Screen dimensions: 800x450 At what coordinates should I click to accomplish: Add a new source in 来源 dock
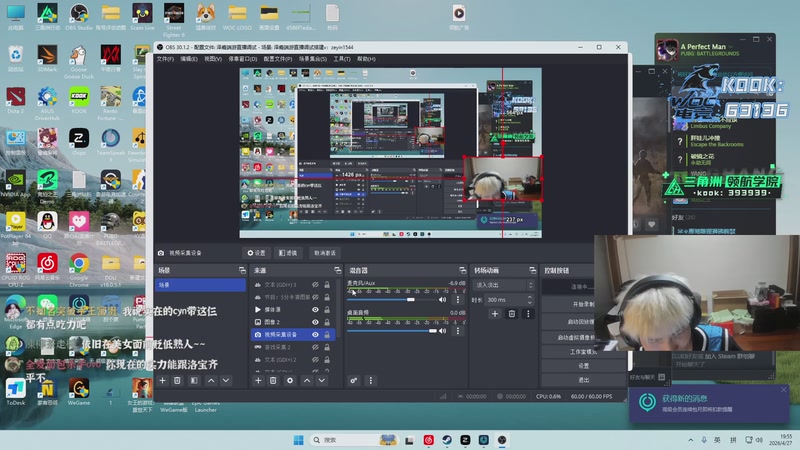(x=258, y=381)
